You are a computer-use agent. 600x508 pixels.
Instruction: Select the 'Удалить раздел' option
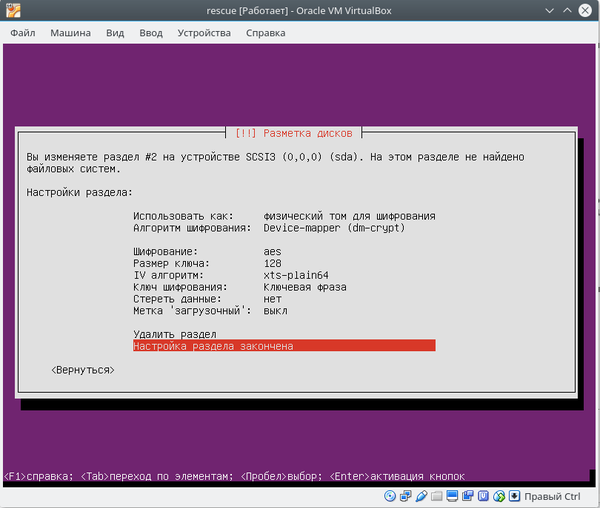coord(175,334)
